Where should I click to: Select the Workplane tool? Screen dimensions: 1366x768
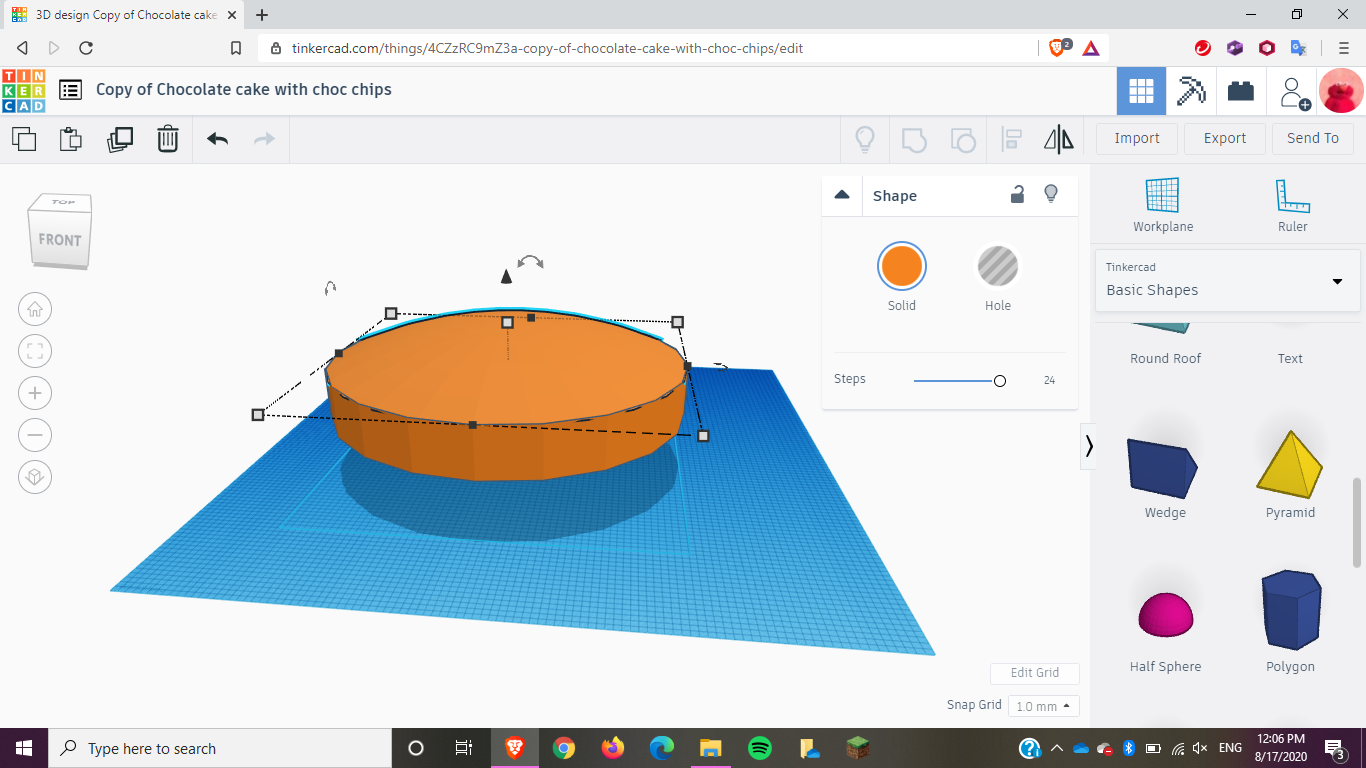point(1163,205)
